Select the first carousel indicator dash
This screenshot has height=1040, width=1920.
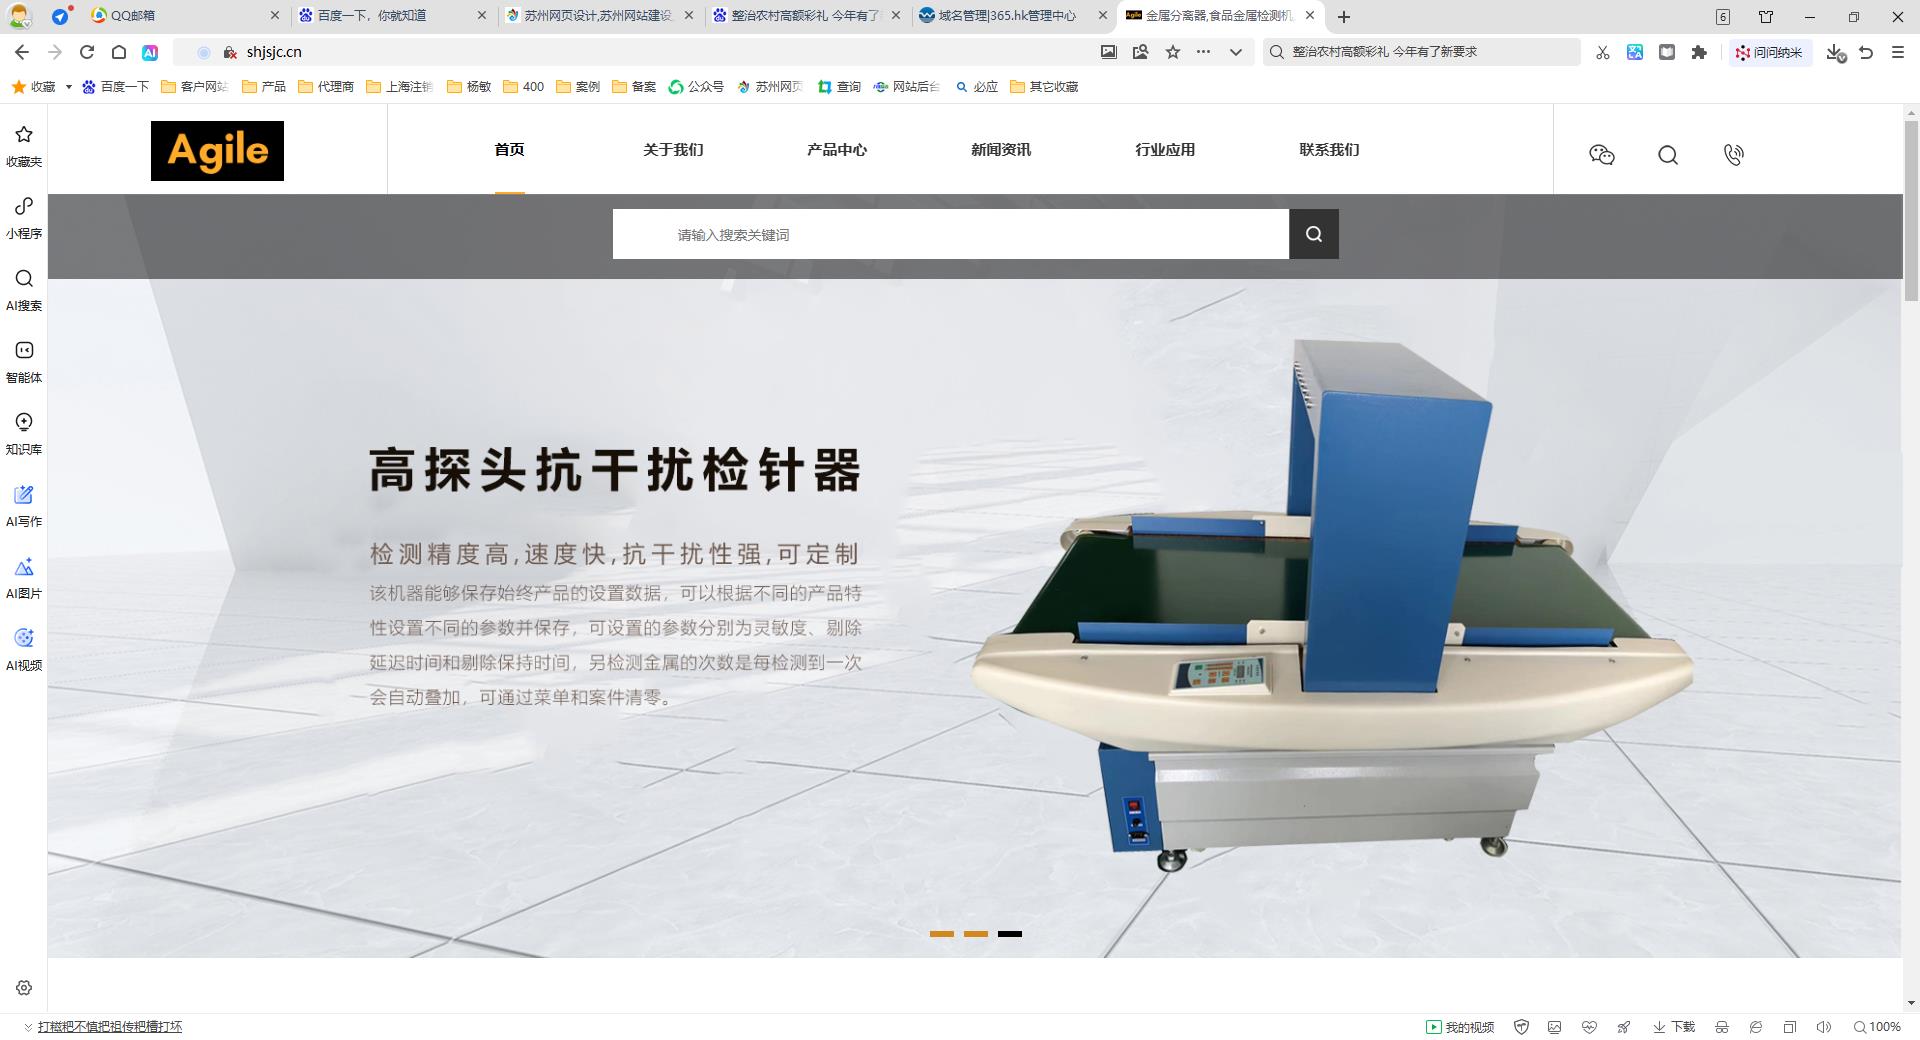coord(941,934)
